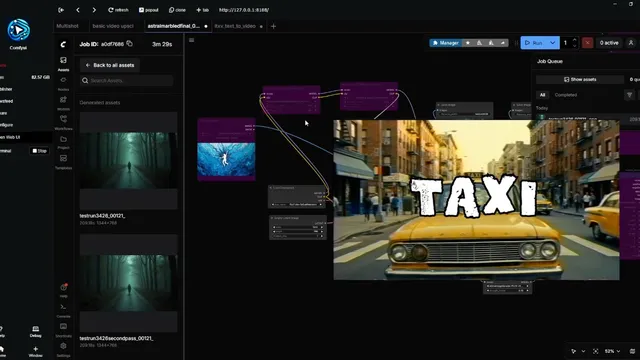
Task: Open the Templates sidebar panel
Action: 63,162
